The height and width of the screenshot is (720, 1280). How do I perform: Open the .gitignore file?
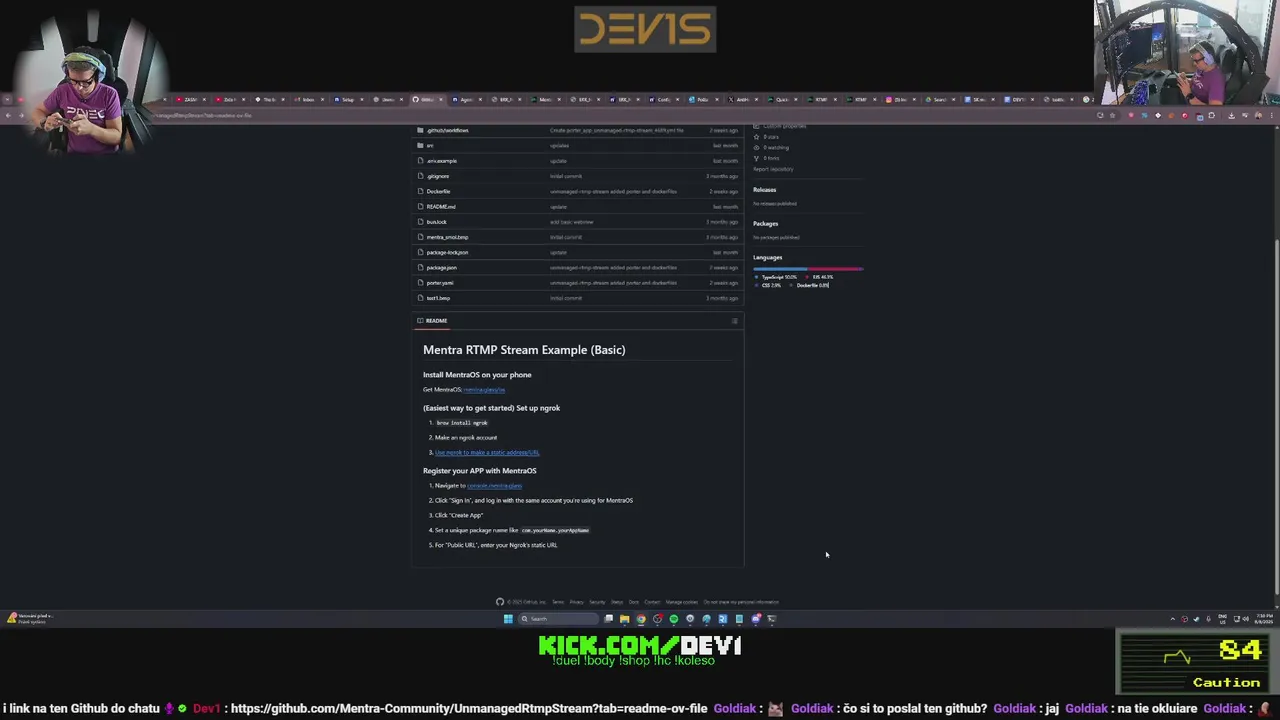pyautogui.click(x=438, y=176)
